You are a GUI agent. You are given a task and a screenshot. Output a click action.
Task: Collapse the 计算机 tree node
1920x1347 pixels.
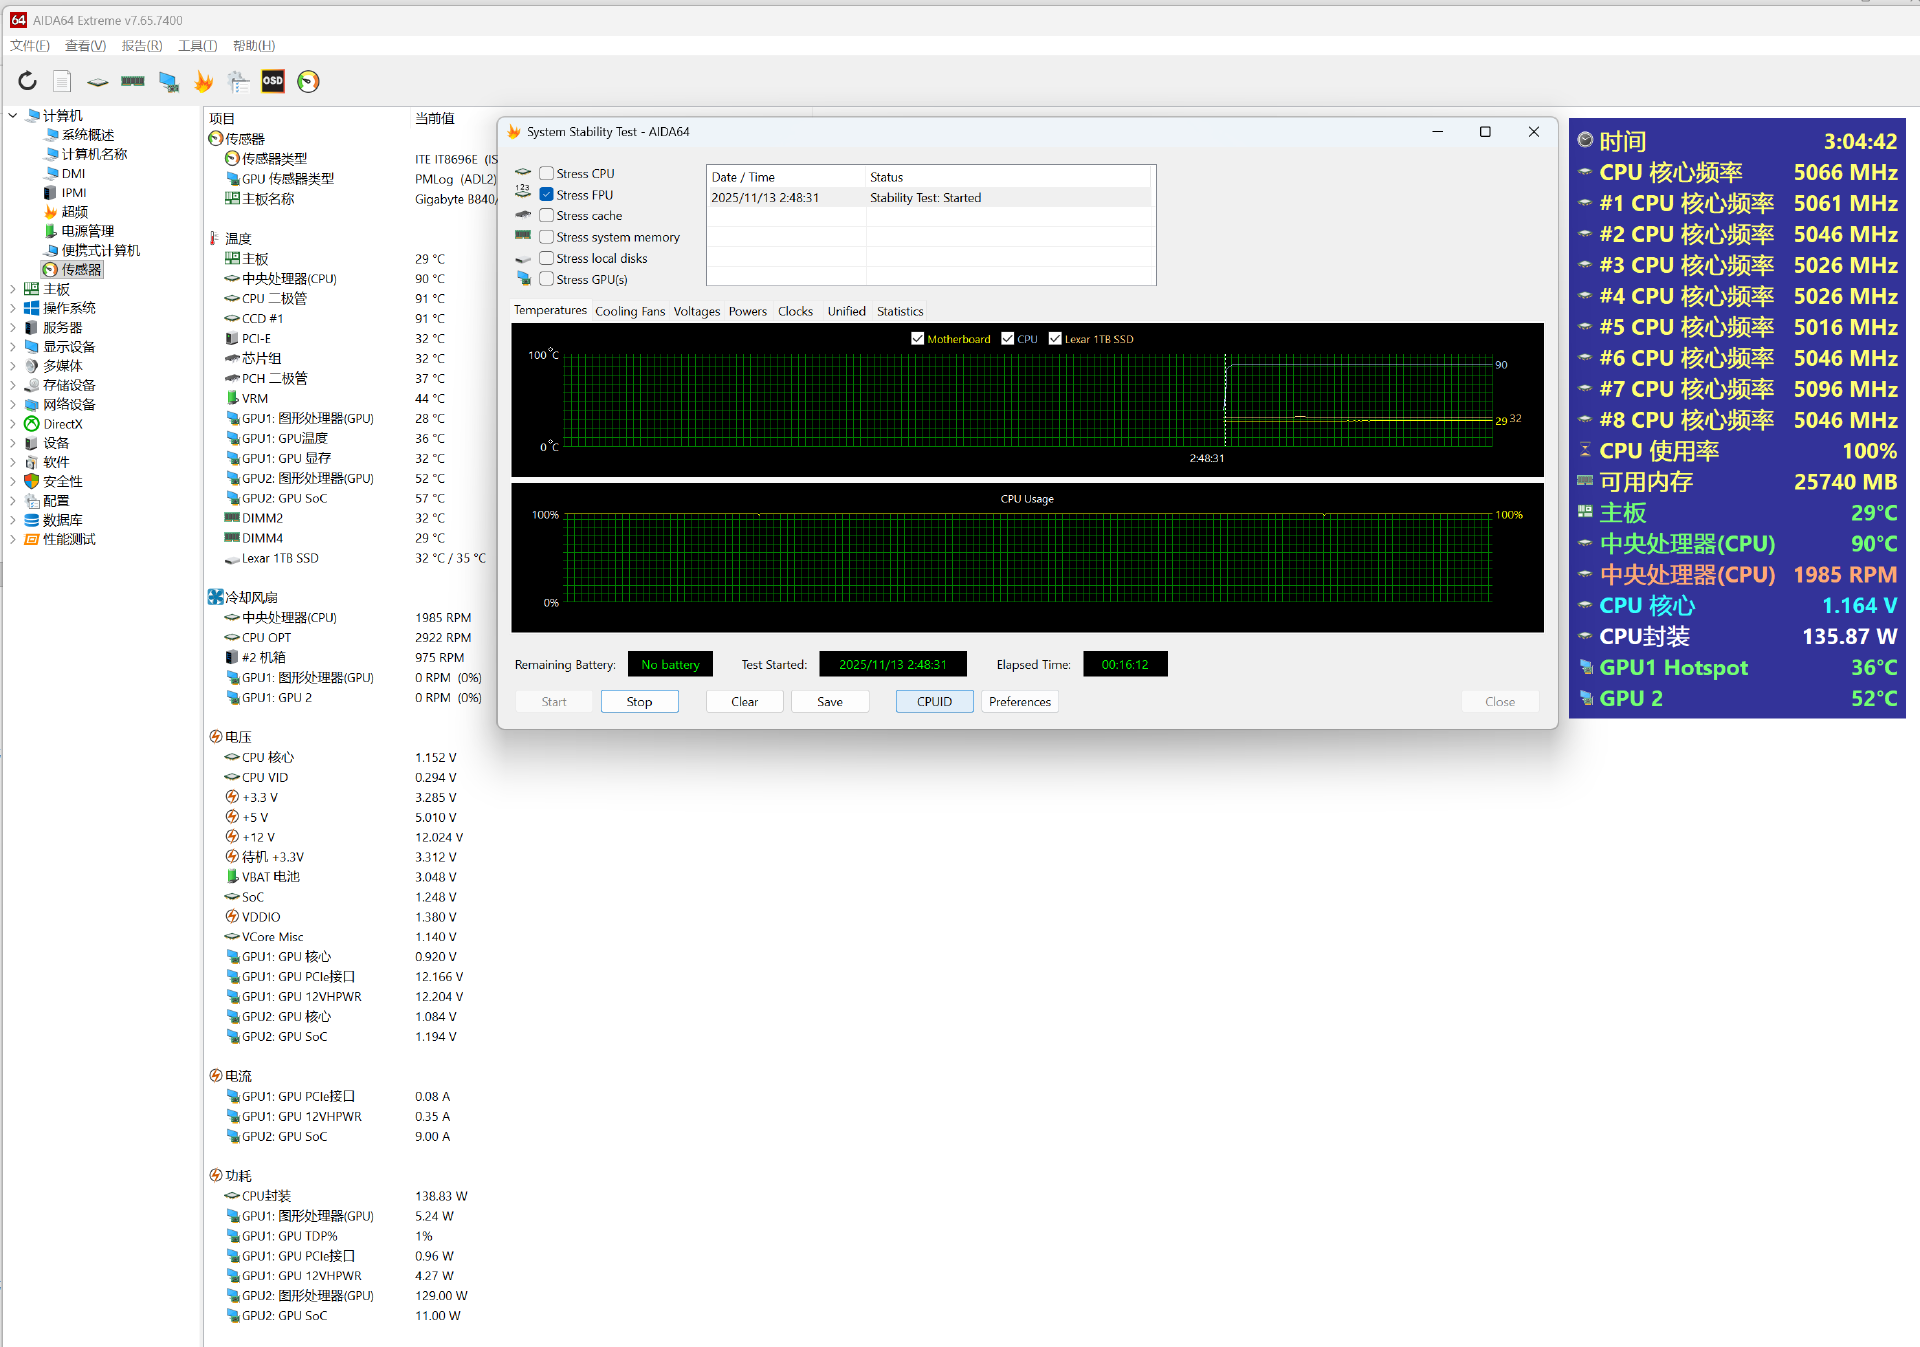(x=12, y=116)
